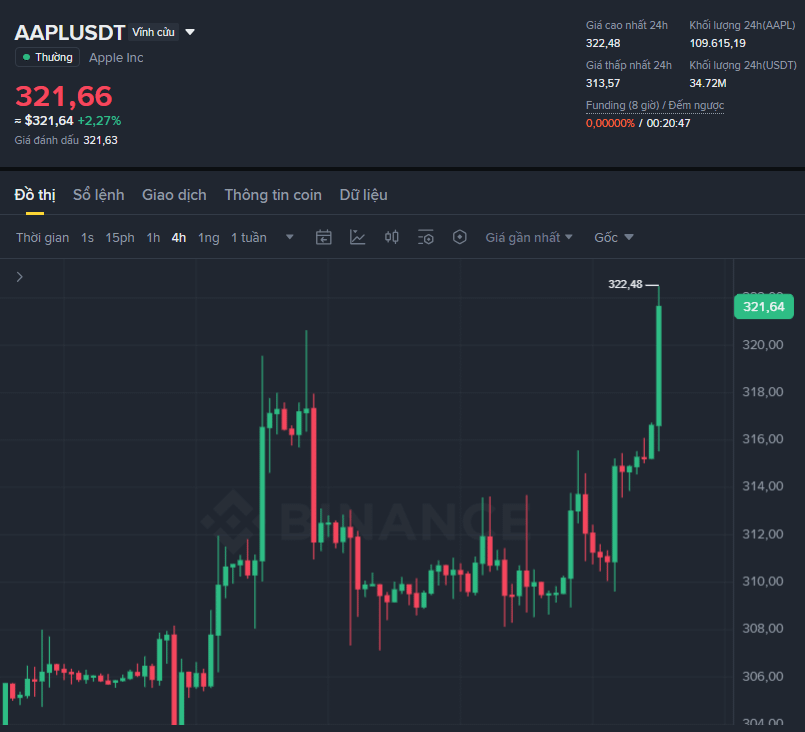Open the calendar date jump icon

pos(323,237)
